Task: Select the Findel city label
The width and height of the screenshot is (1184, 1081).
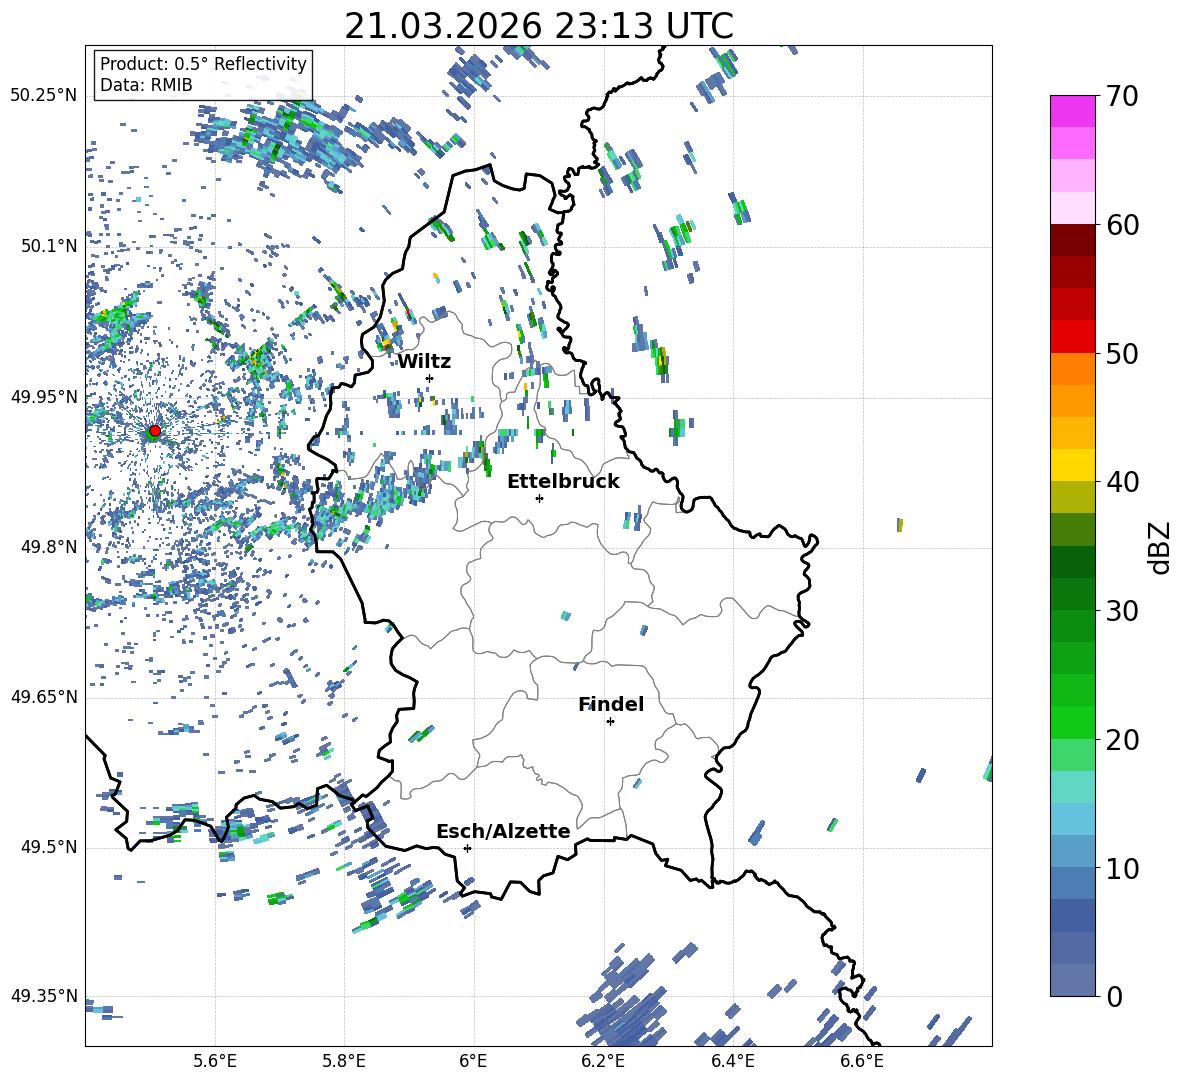Action: pos(610,704)
